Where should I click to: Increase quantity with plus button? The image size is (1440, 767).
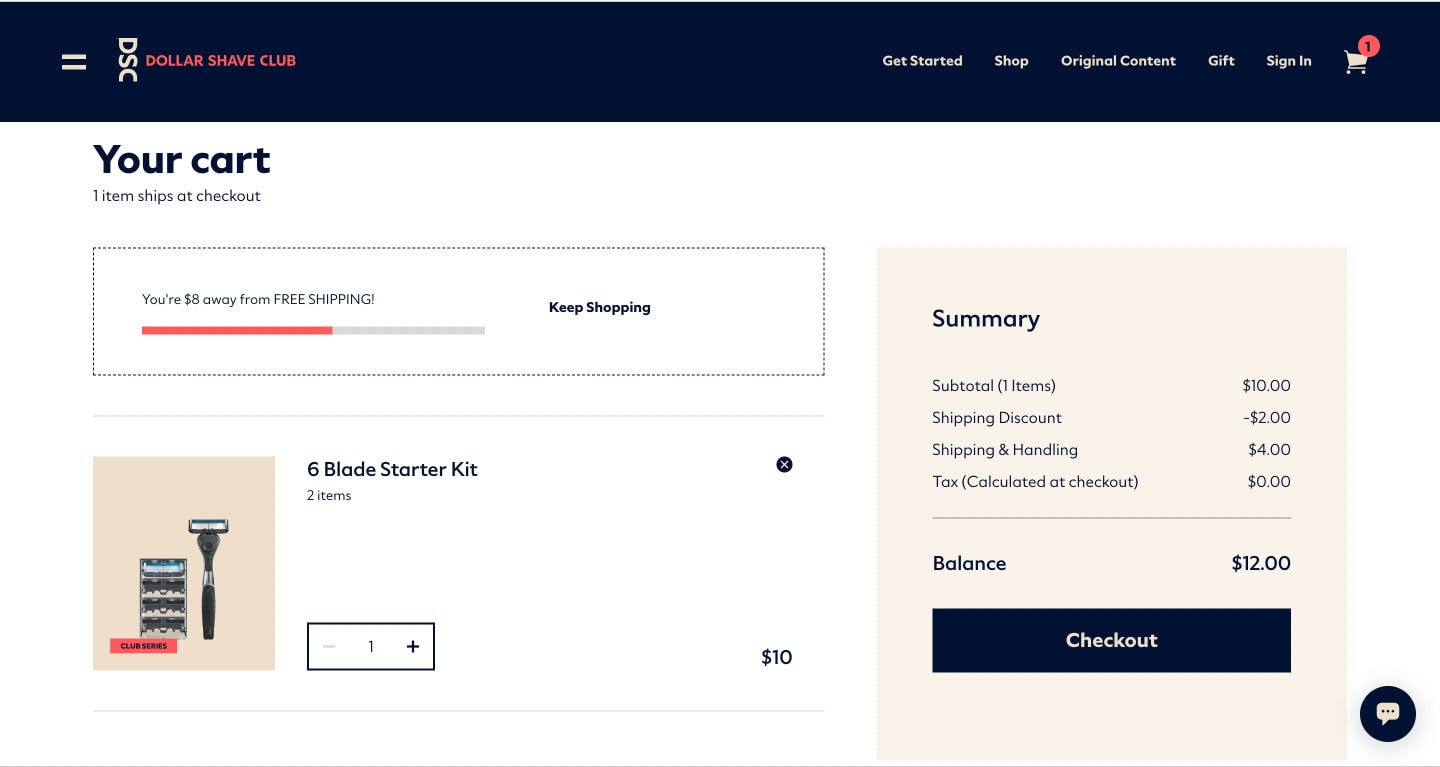click(x=413, y=647)
